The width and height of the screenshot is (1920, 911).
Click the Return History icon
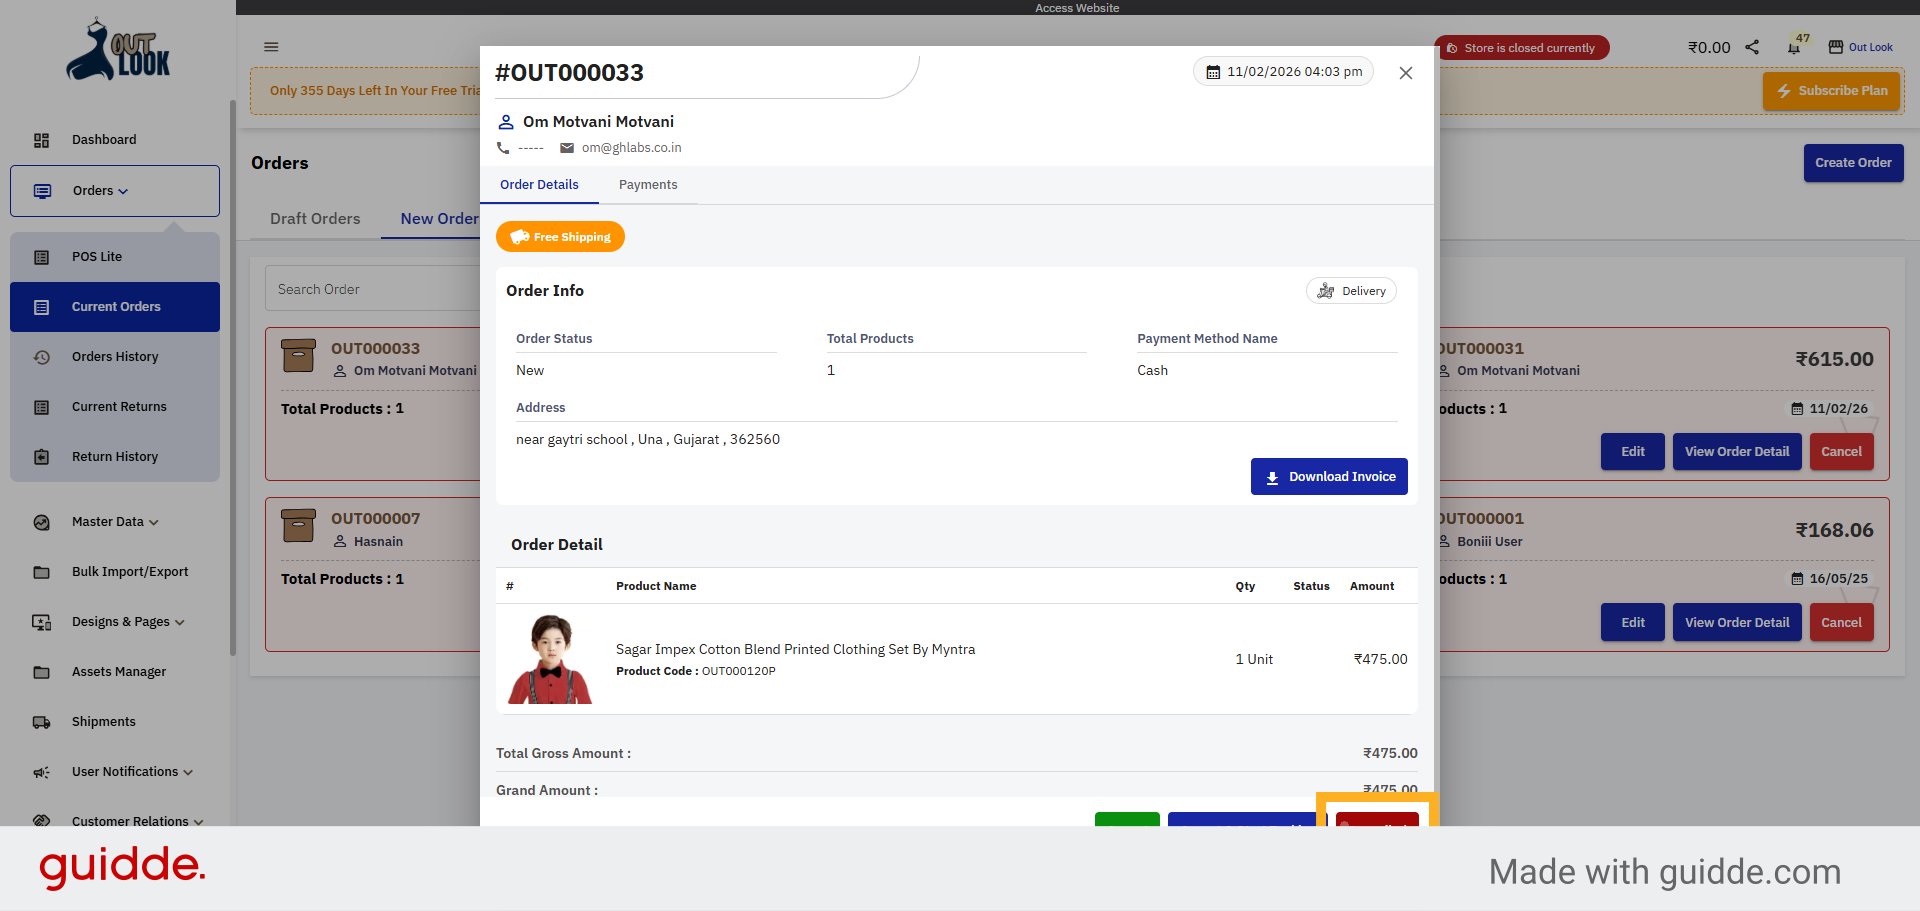coord(41,457)
